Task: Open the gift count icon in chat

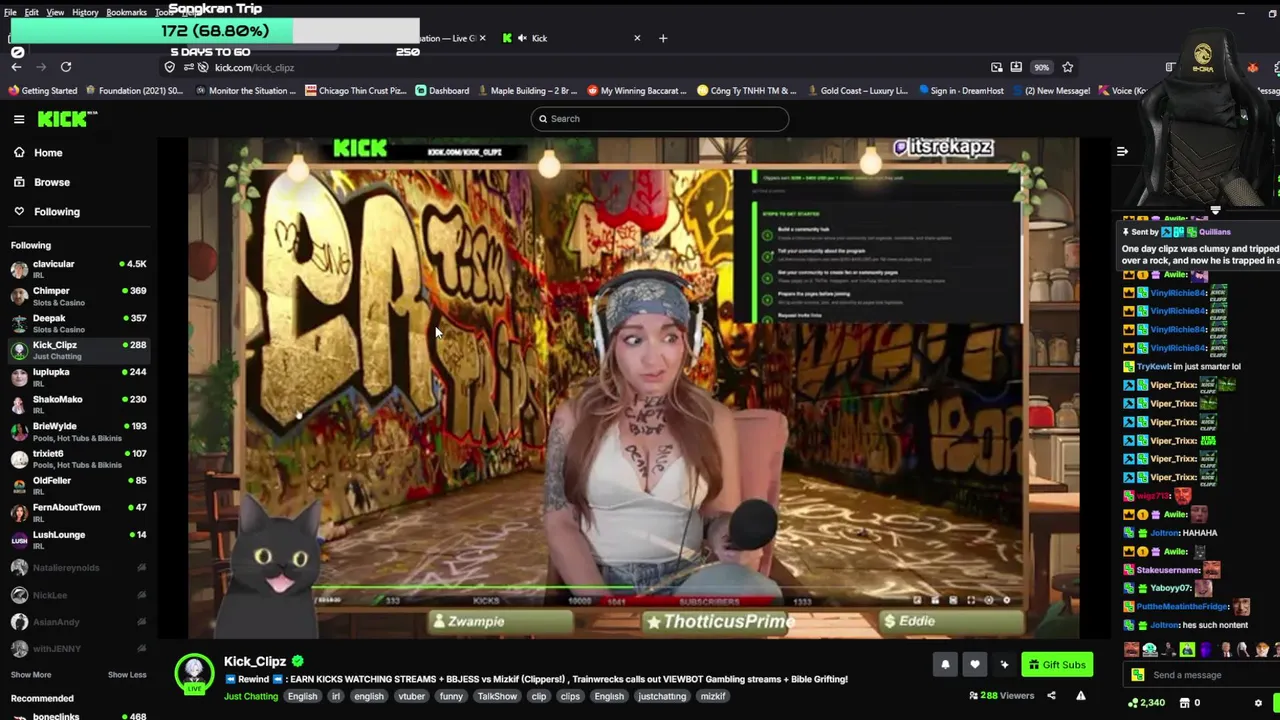Action: click(x=1189, y=703)
